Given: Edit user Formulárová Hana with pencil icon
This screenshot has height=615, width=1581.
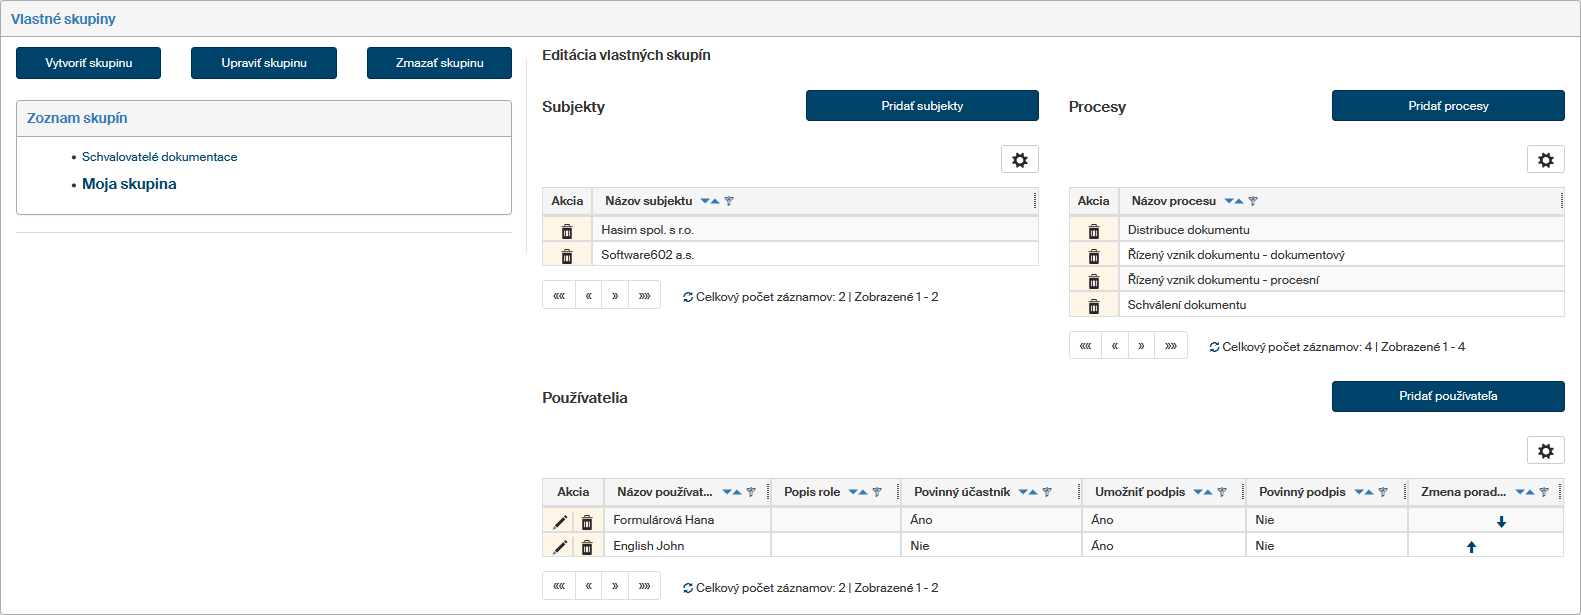Looking at the screenshot, I should pyautogui.click(x=560, y=521).
